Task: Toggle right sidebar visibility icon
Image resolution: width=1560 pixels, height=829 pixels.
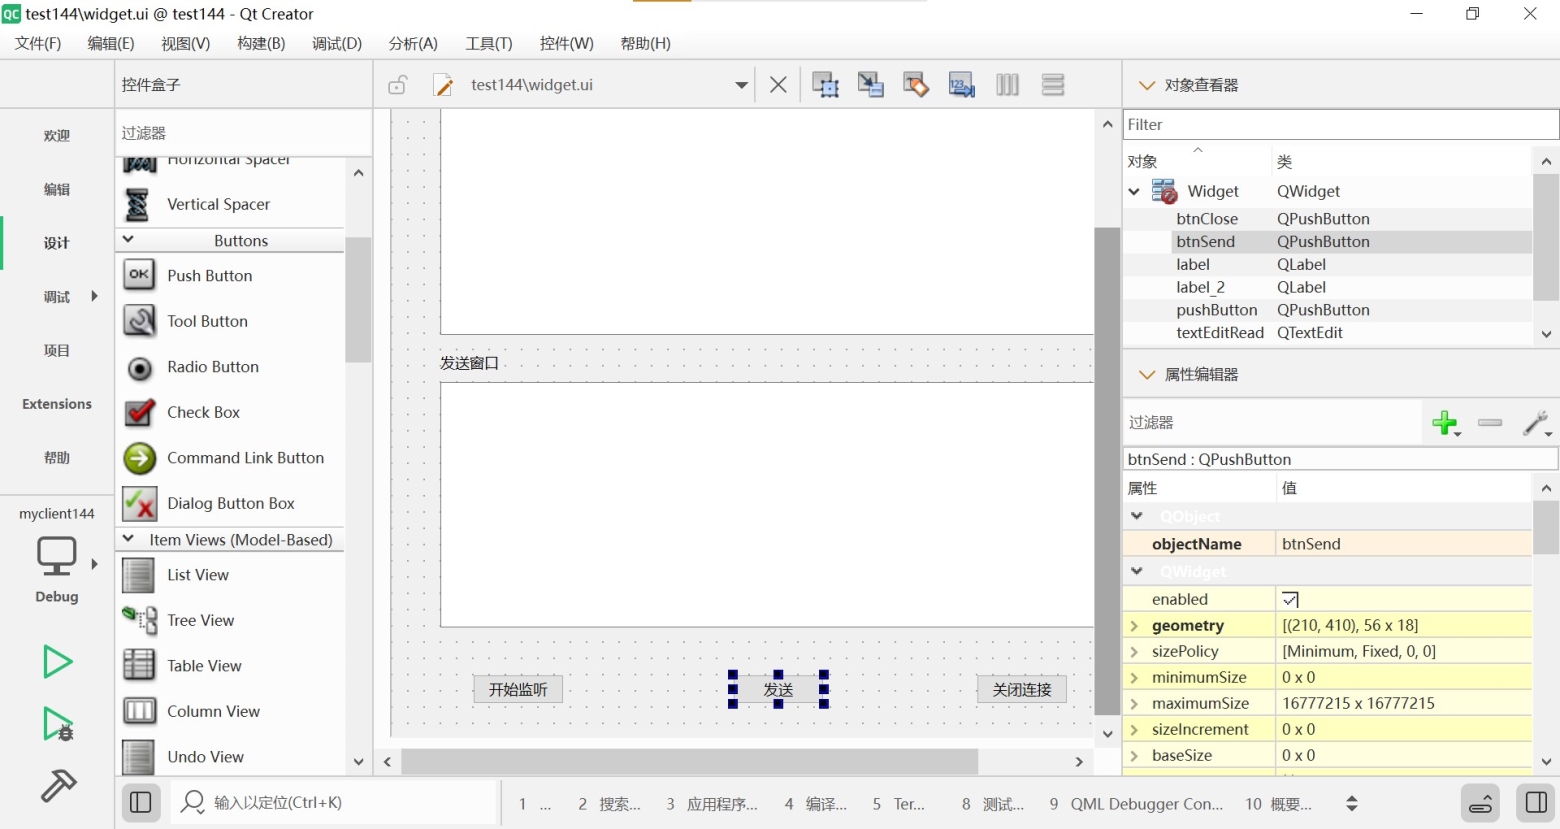Action: (1536, 803)
